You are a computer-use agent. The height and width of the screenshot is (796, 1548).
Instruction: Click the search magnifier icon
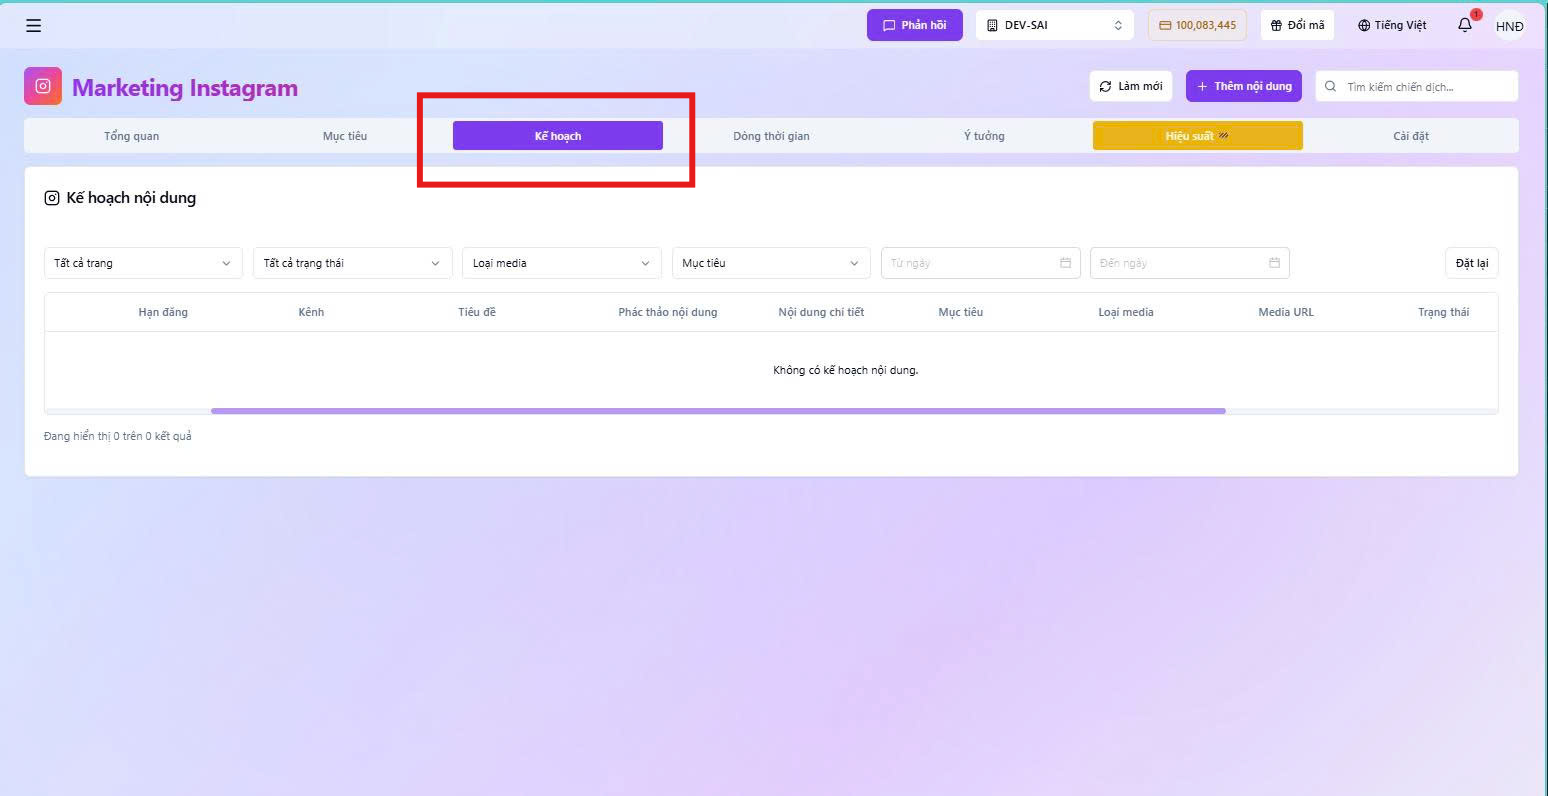pyautogui.click(x=1331, y=87)
